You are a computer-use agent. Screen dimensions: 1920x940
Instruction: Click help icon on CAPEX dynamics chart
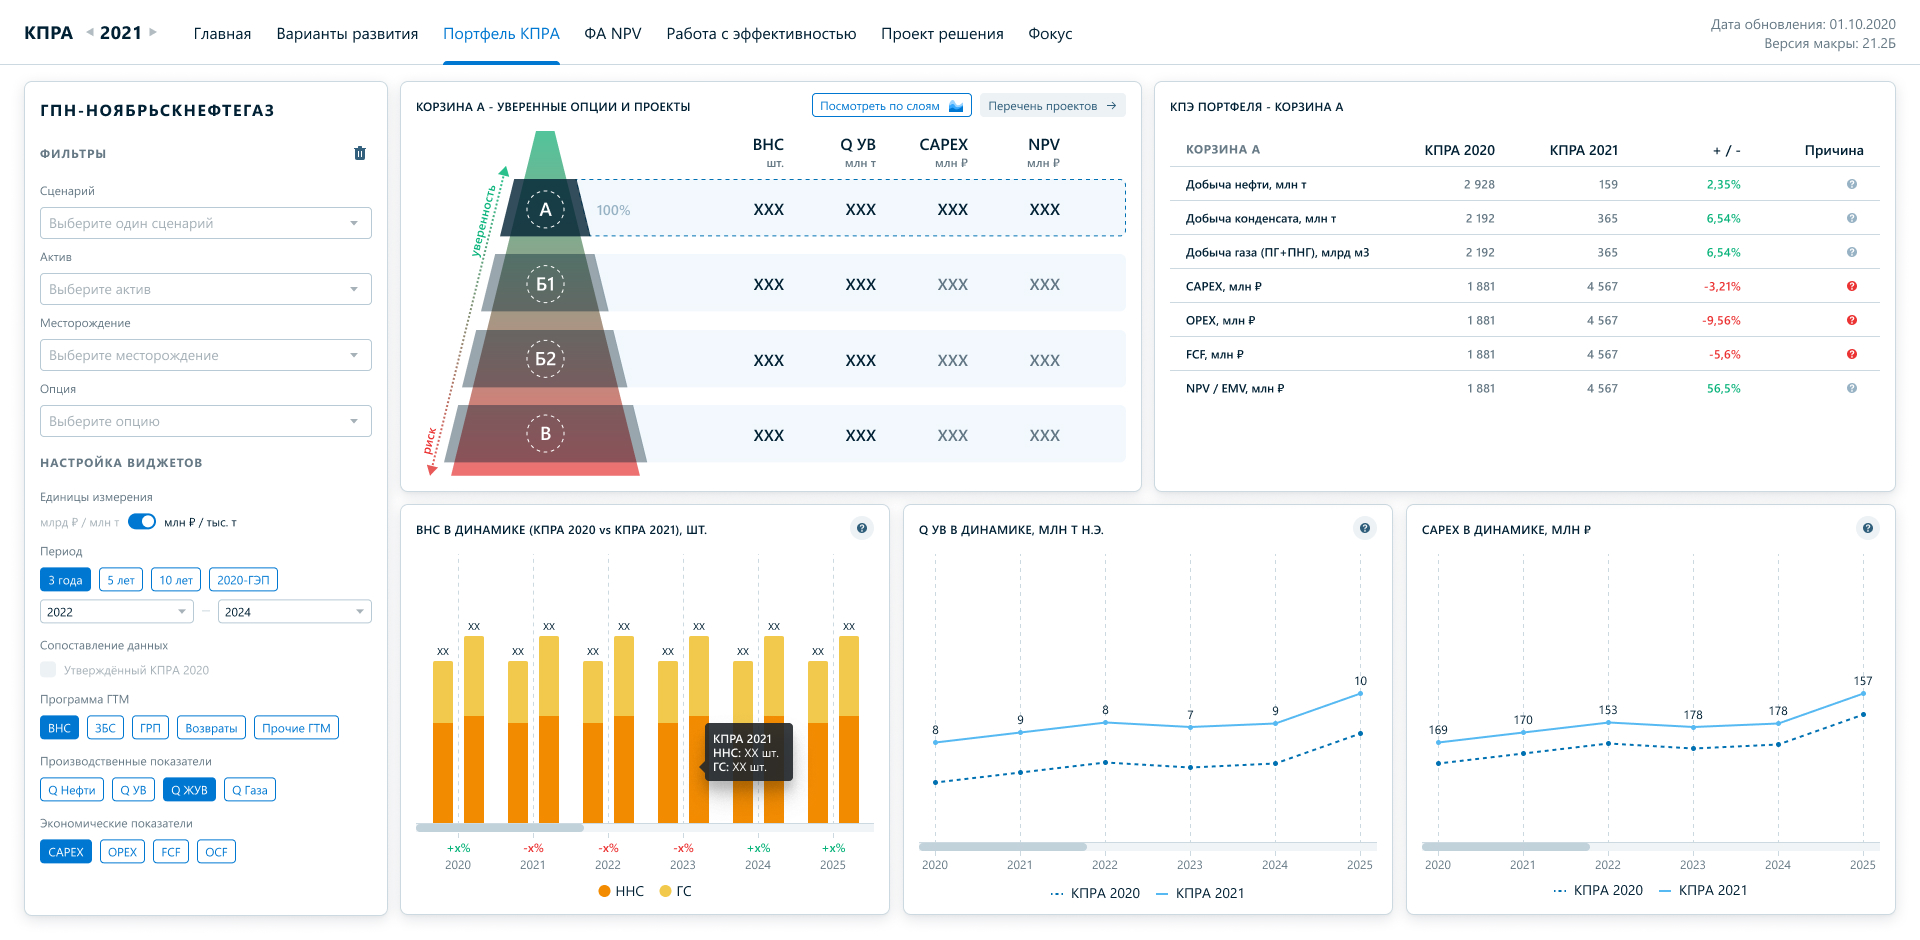1868,528
